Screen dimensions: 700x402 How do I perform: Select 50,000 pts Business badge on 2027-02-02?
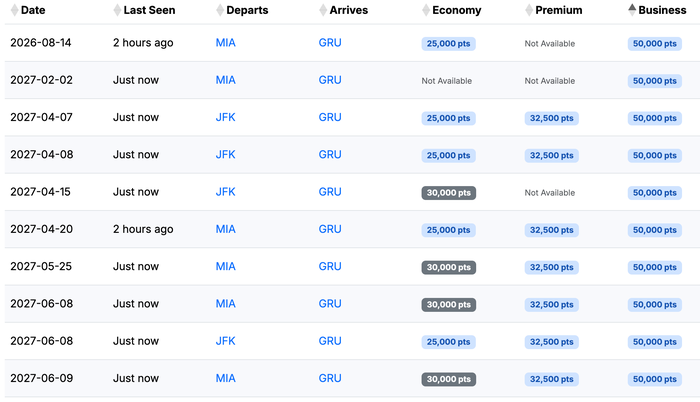[654, 81]
